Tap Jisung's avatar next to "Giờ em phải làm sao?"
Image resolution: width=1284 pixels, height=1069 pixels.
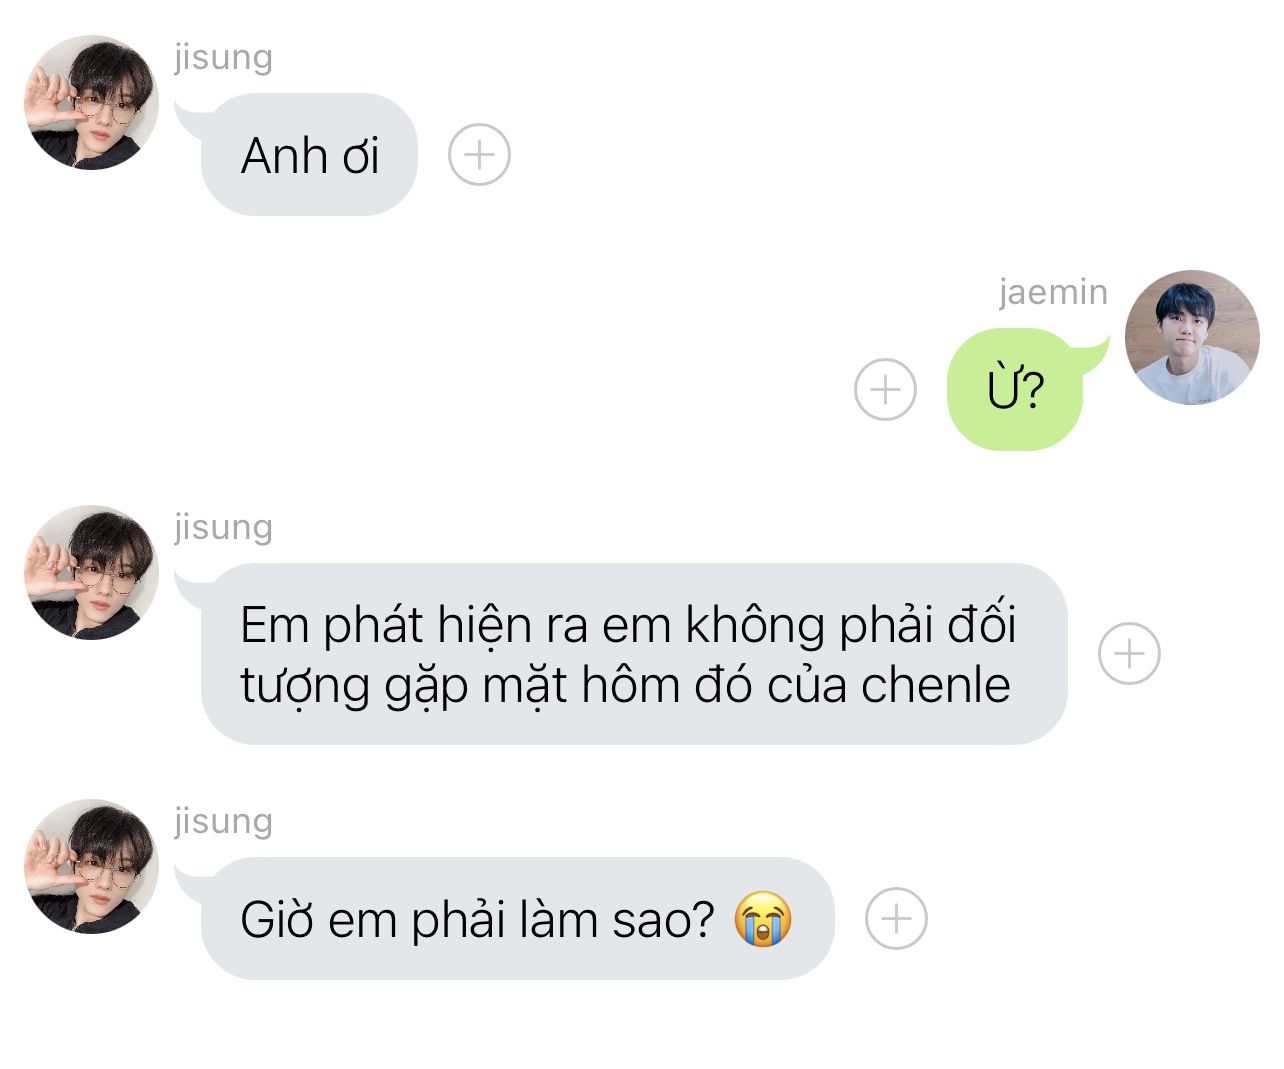coord(91,866)
